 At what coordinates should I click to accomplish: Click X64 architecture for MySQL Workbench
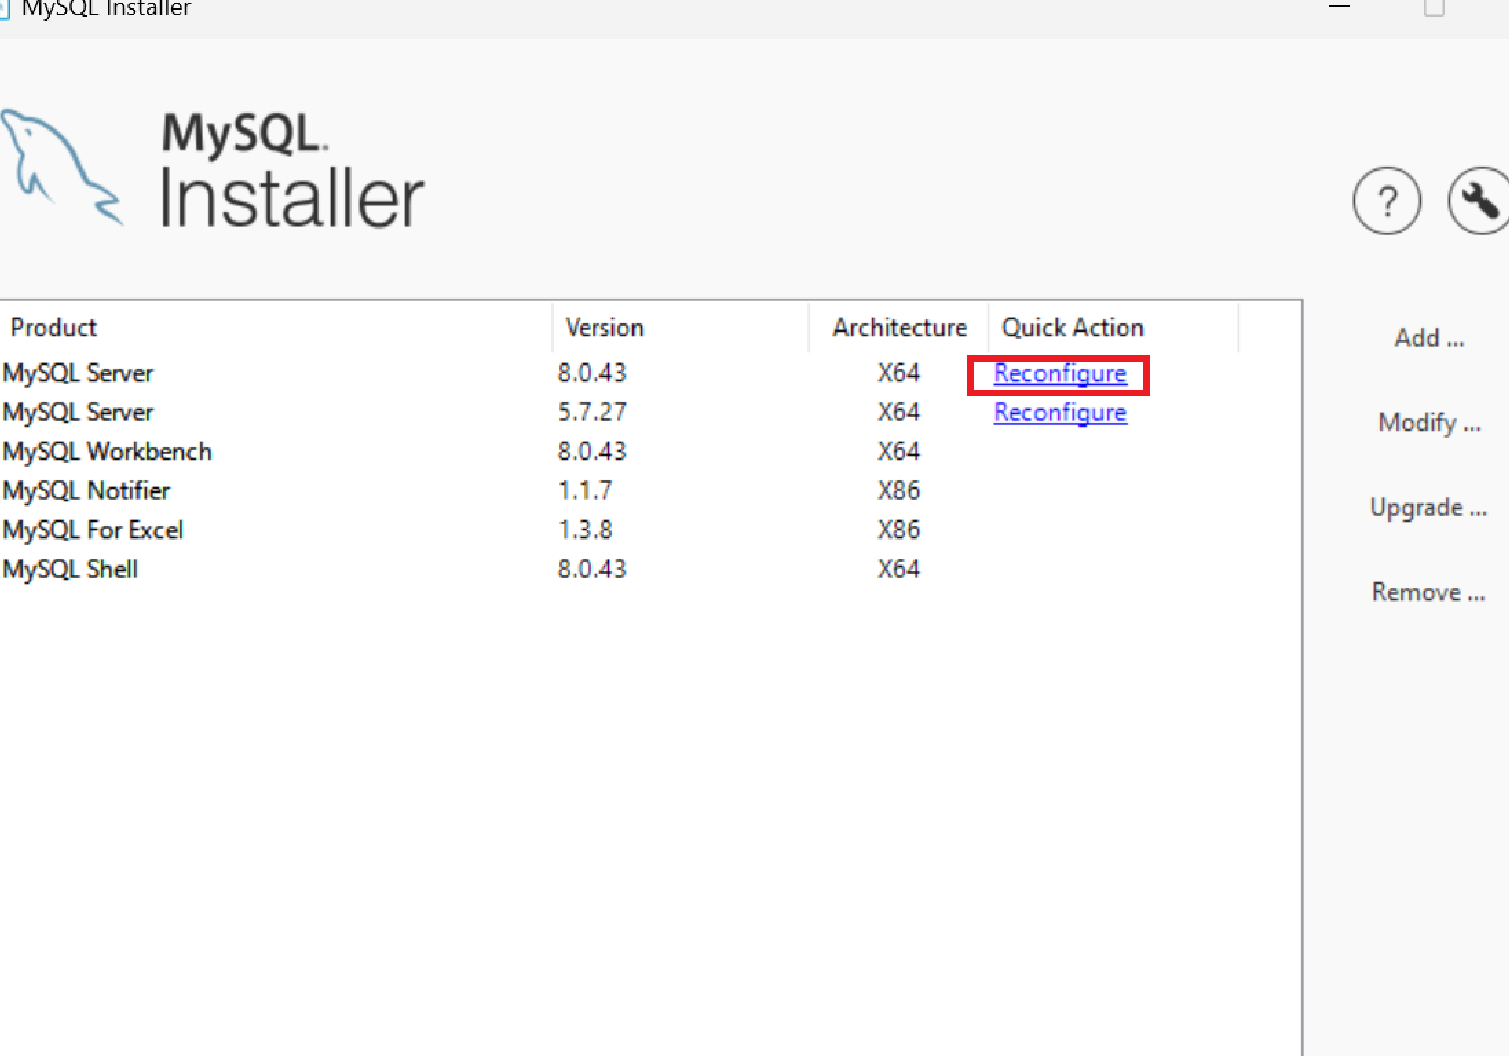click(899, 451)
